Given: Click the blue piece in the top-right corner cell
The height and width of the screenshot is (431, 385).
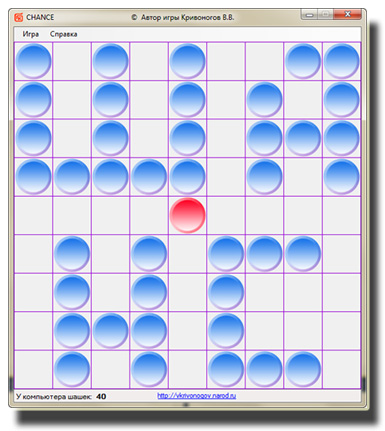Looking at the screenshot, I should click(x=341, y=61).
